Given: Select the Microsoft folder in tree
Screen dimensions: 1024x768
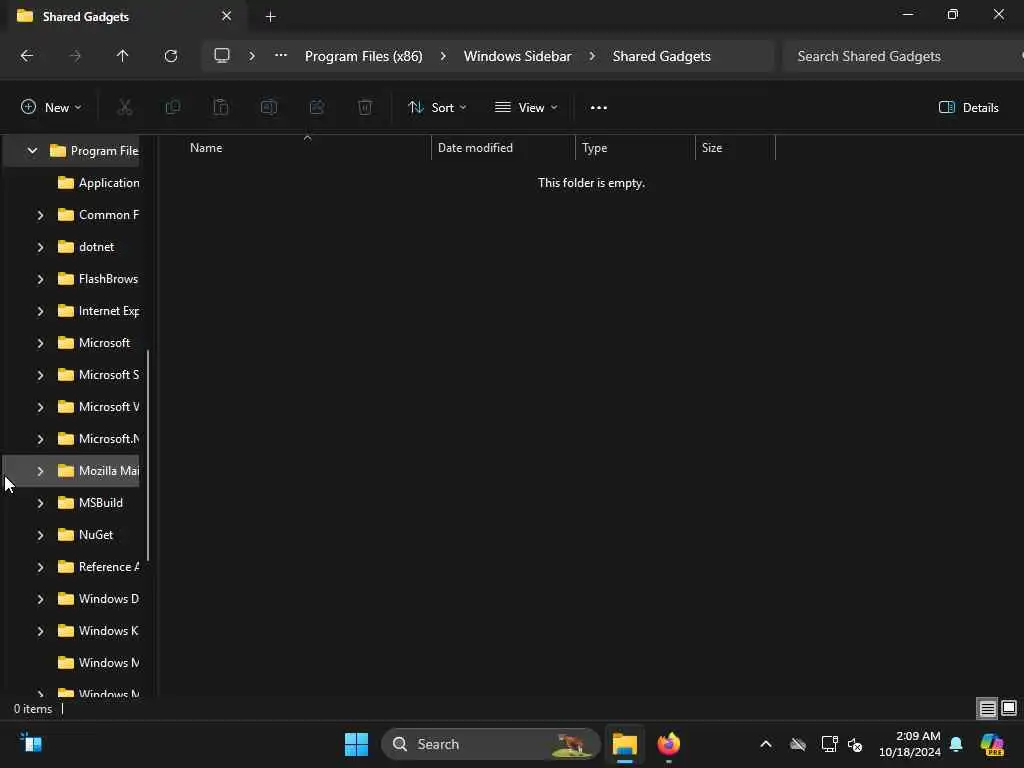Looking at the screenshot, I should [x=94, y=343].
